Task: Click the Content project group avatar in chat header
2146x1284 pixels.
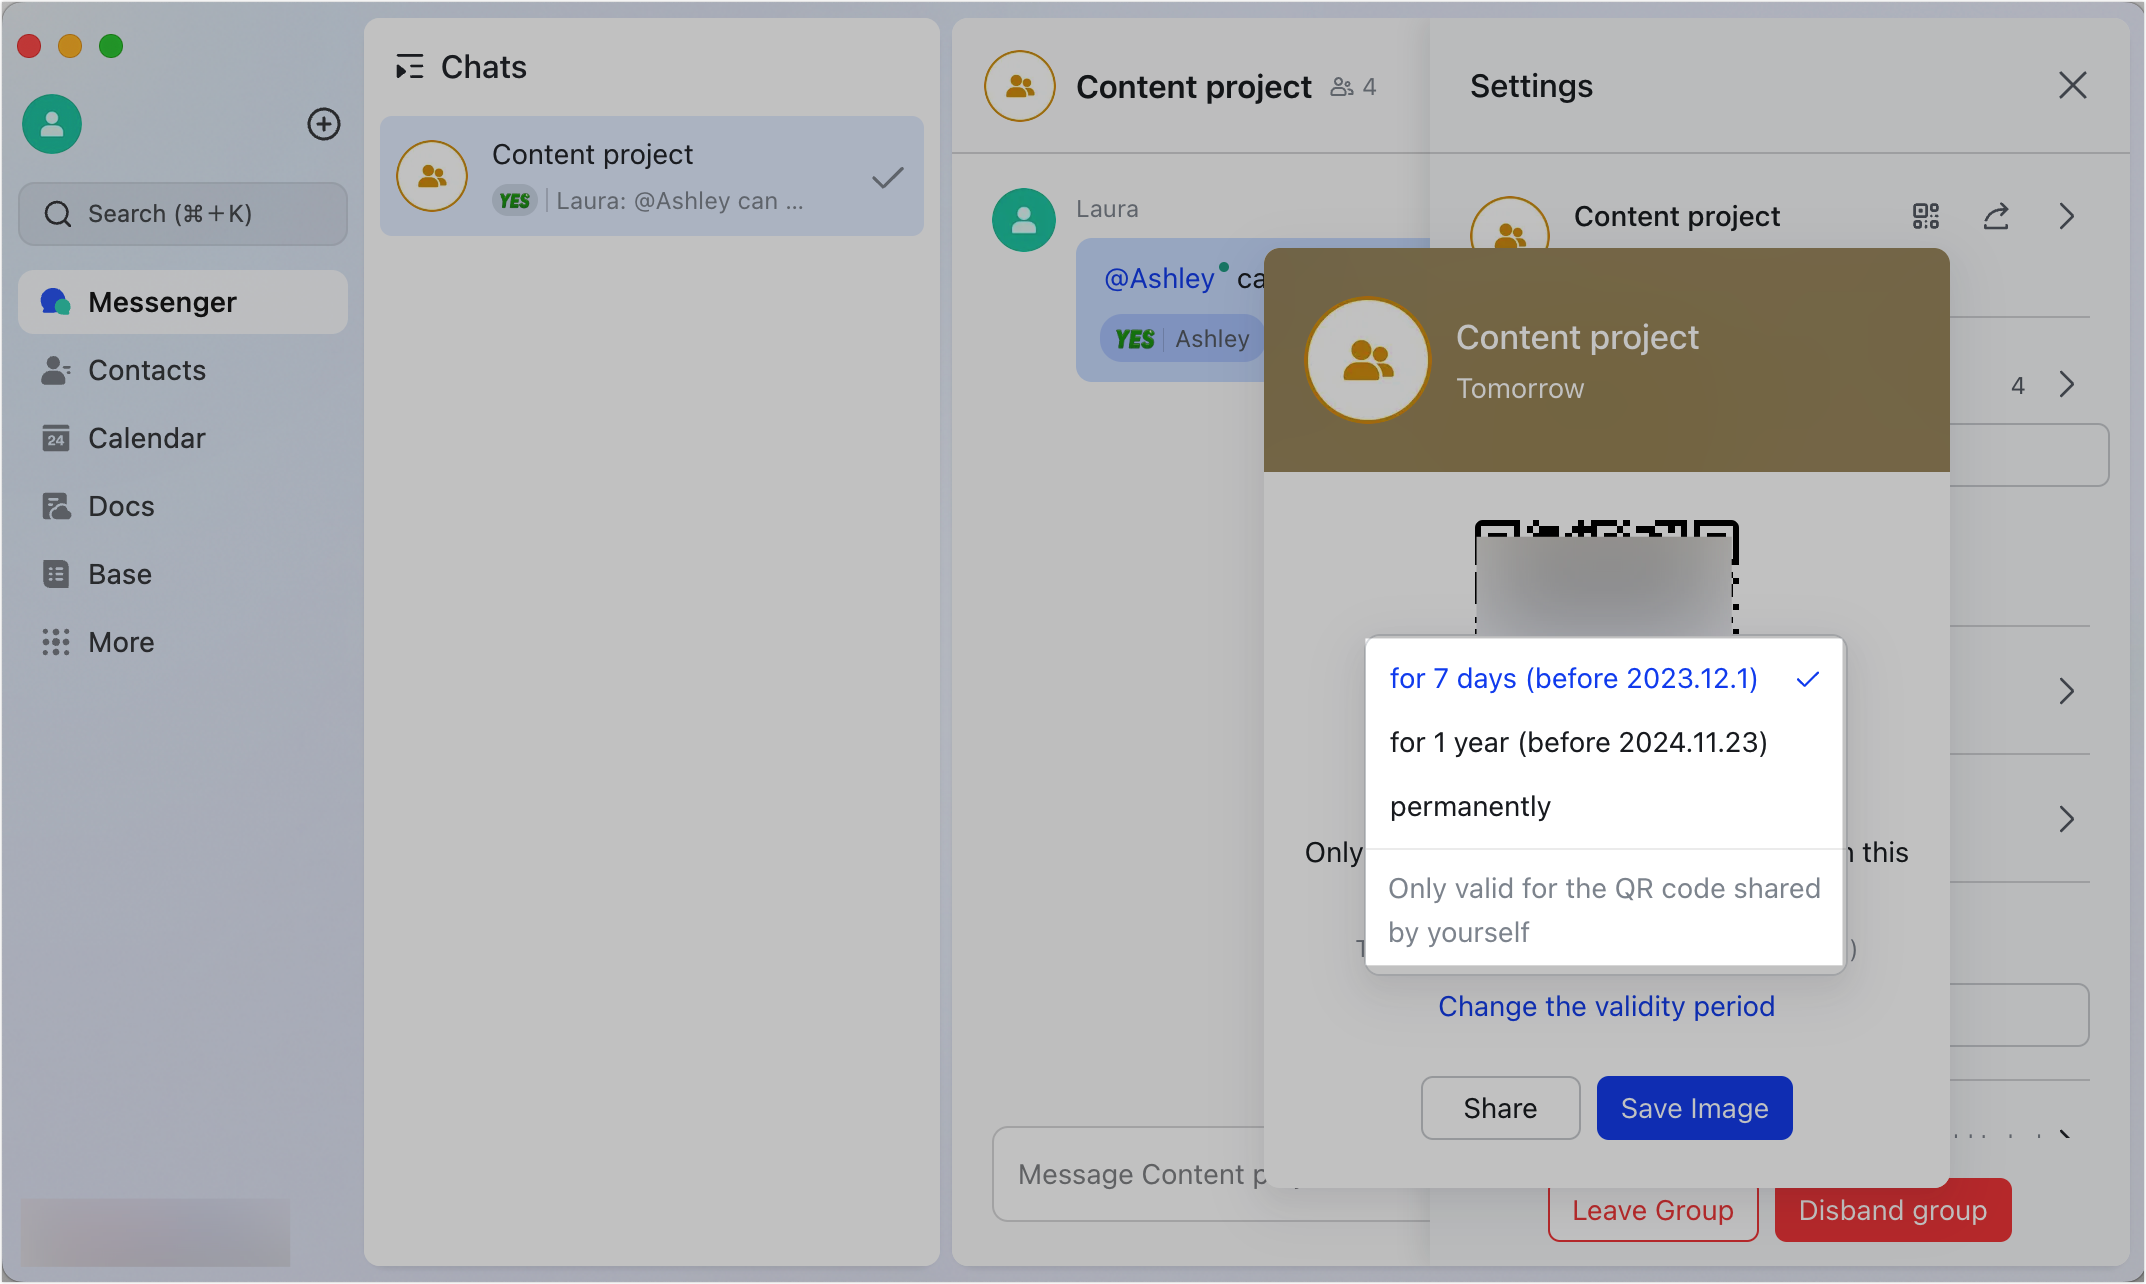Action: (x=1020, y=86)
